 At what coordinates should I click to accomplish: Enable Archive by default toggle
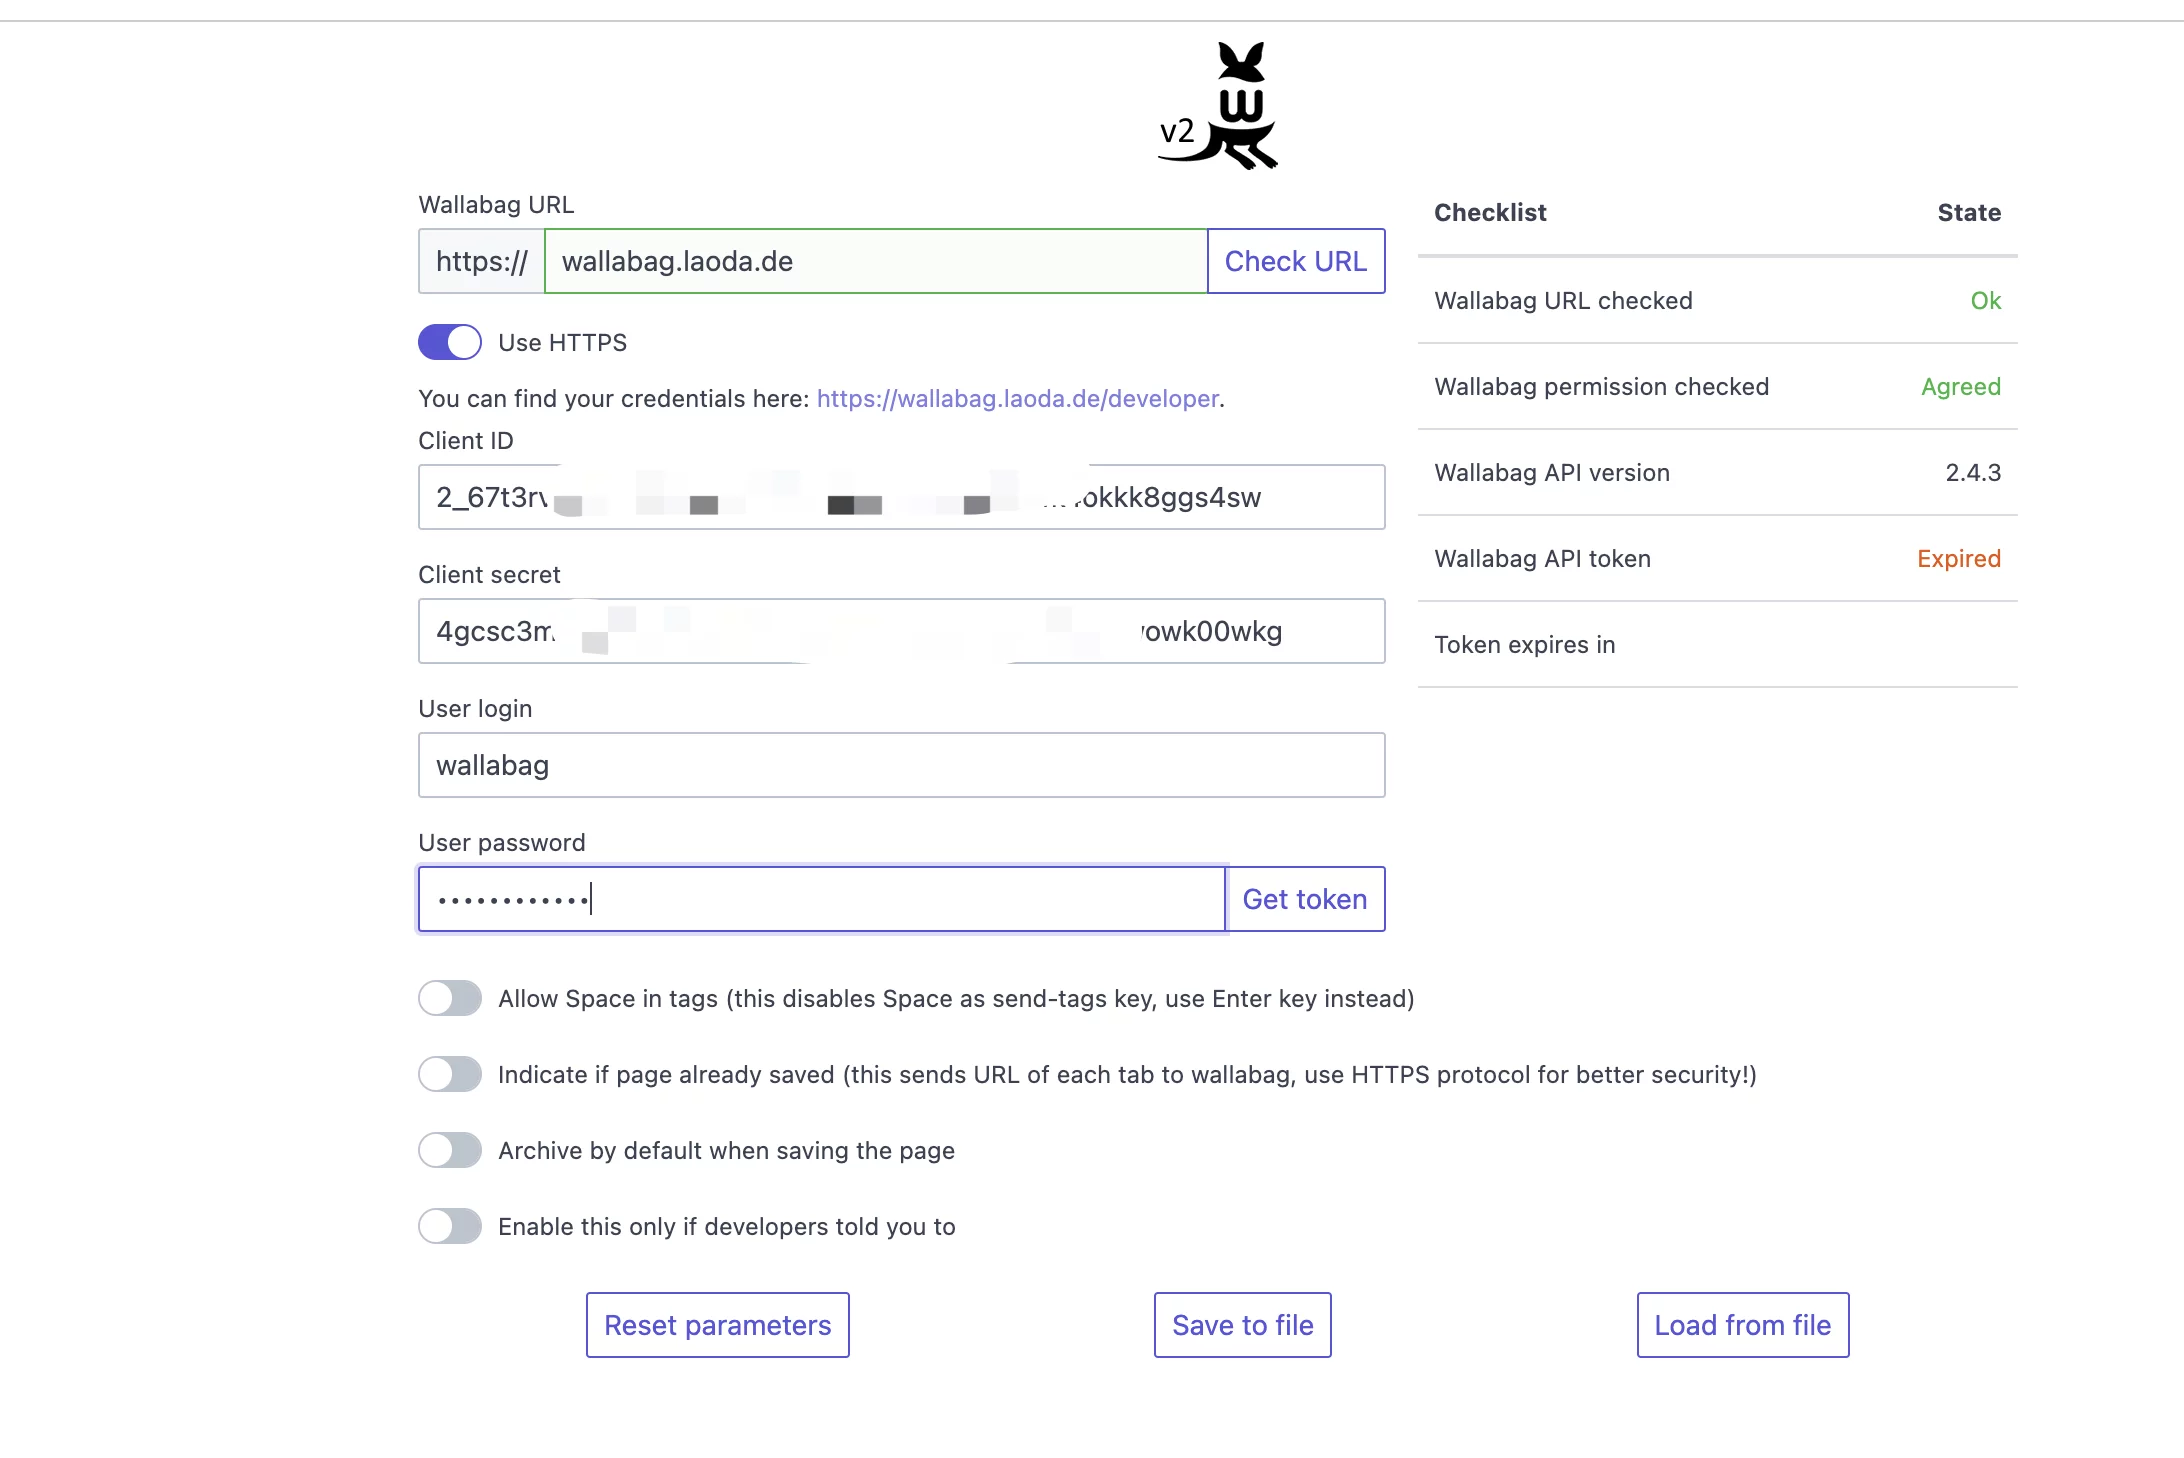(x=450, y=1150)
